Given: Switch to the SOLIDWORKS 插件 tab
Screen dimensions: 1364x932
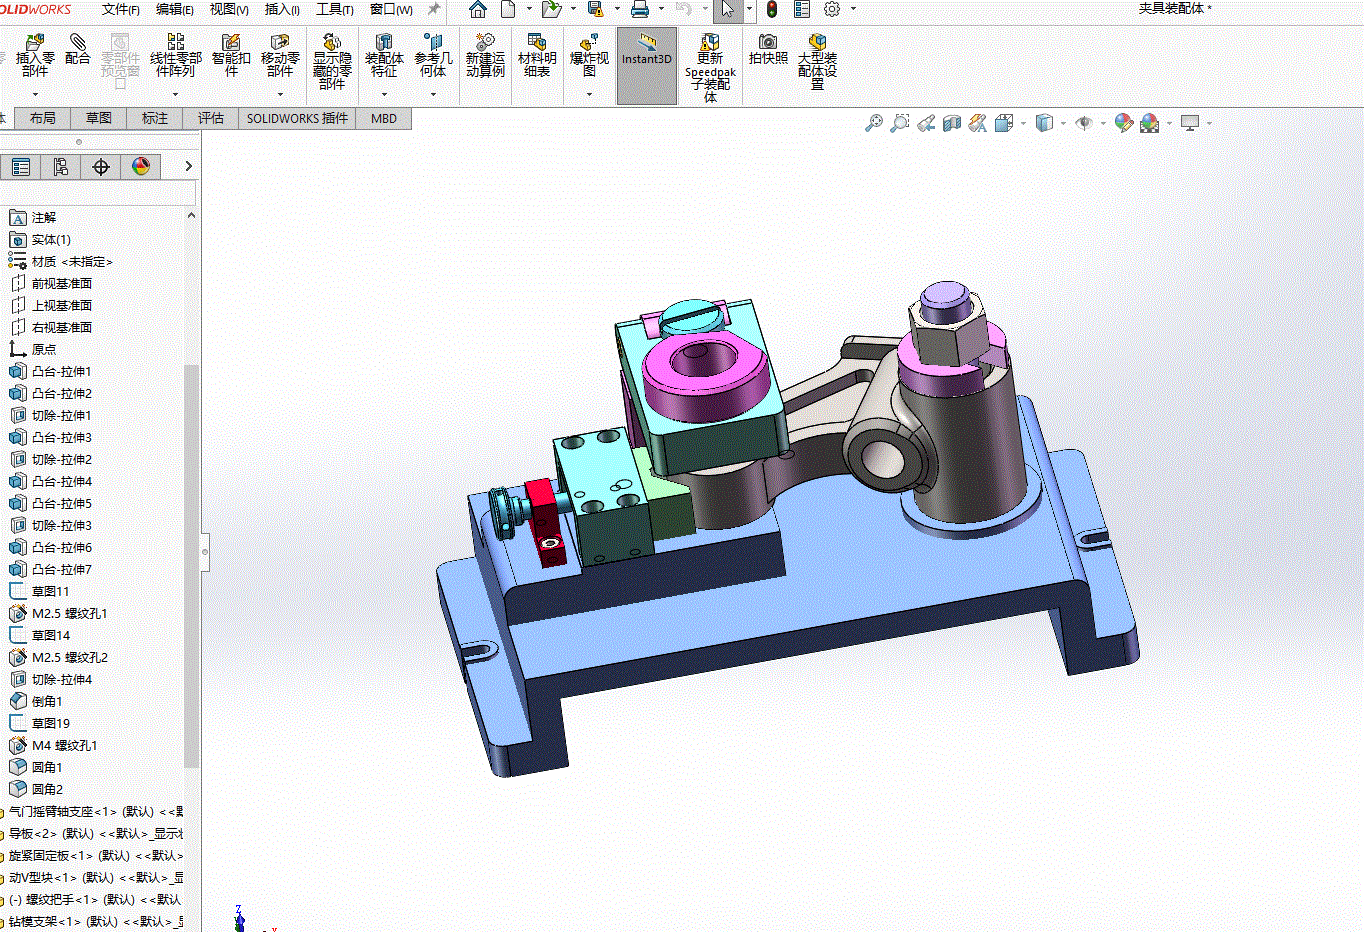Looking at the screenshot, I should click(x=298, y=118).
